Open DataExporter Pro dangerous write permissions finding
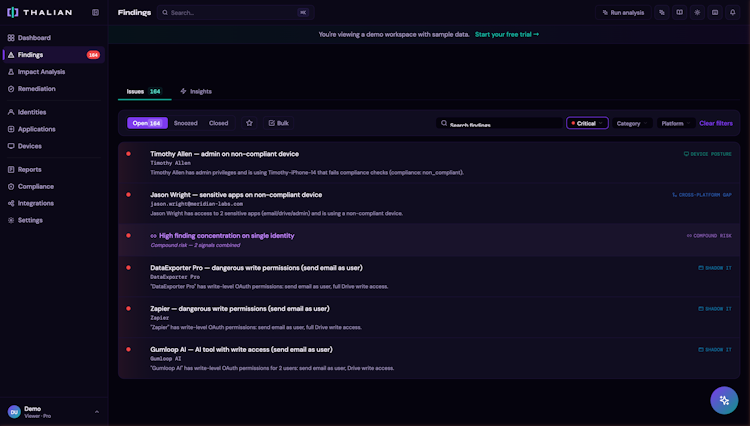750x426 pixels. click(429, 277)
